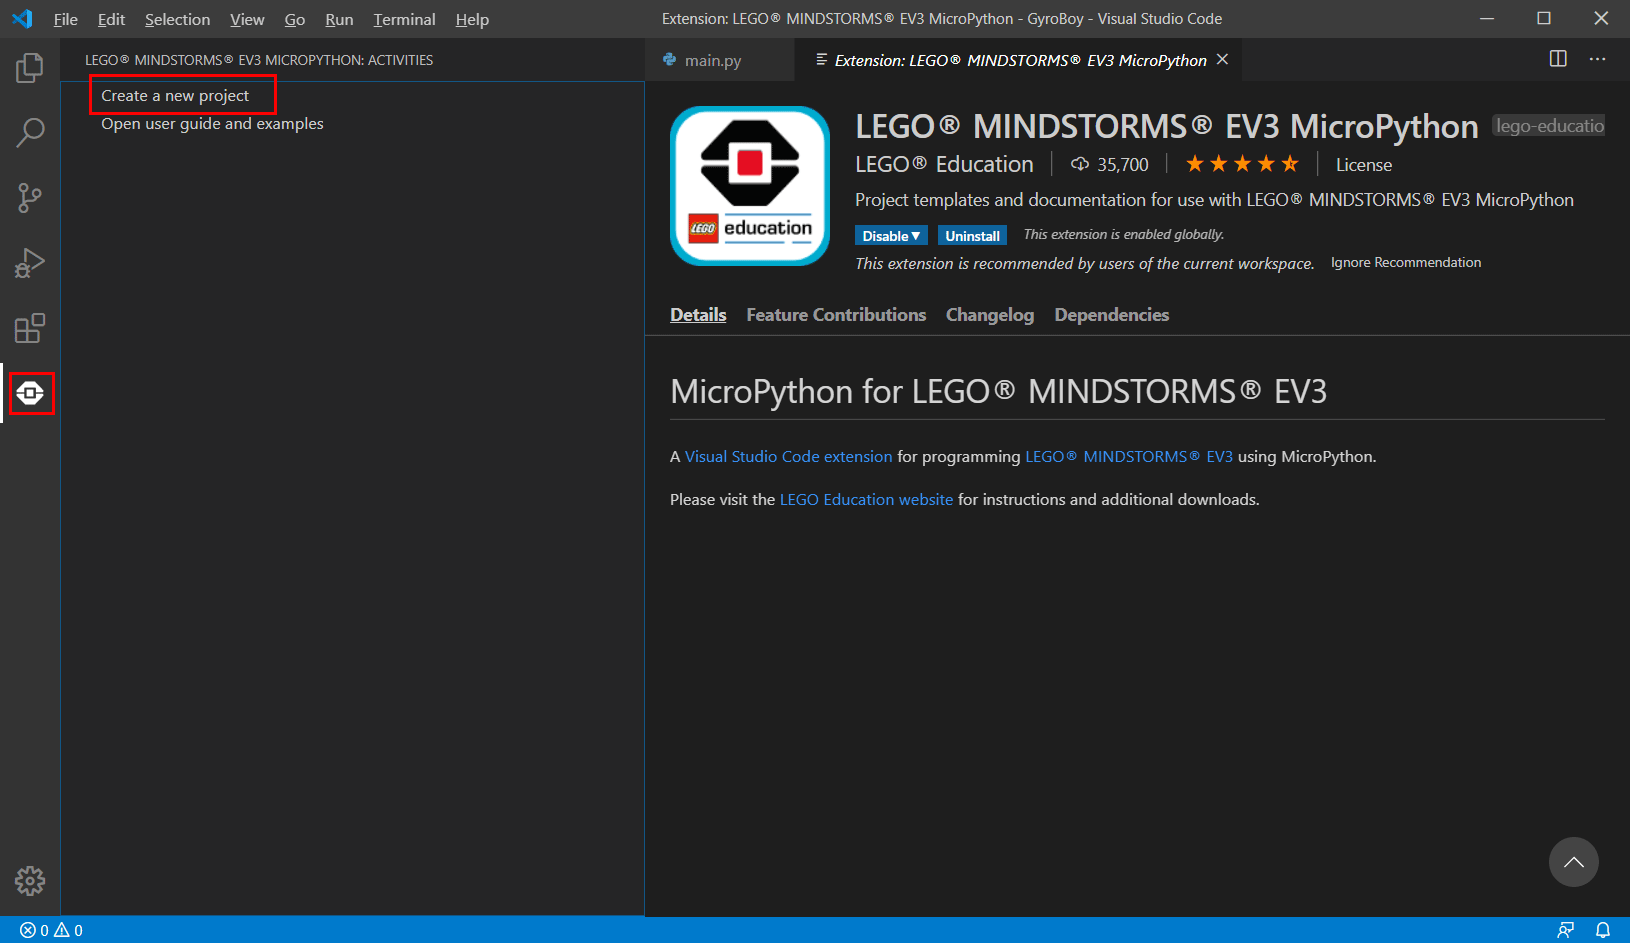
Task: Click the Extension LEGO MINDSTORMS editor tab
Action: point(1020,60)
